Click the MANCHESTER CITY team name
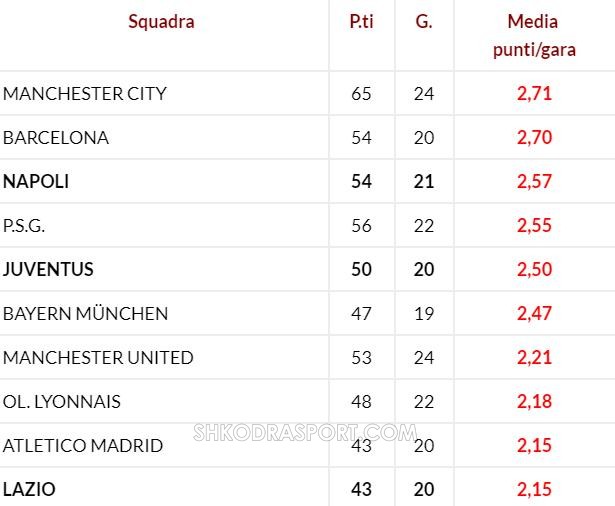This screenshot has height=506, width=615. (x=85, y=94)
